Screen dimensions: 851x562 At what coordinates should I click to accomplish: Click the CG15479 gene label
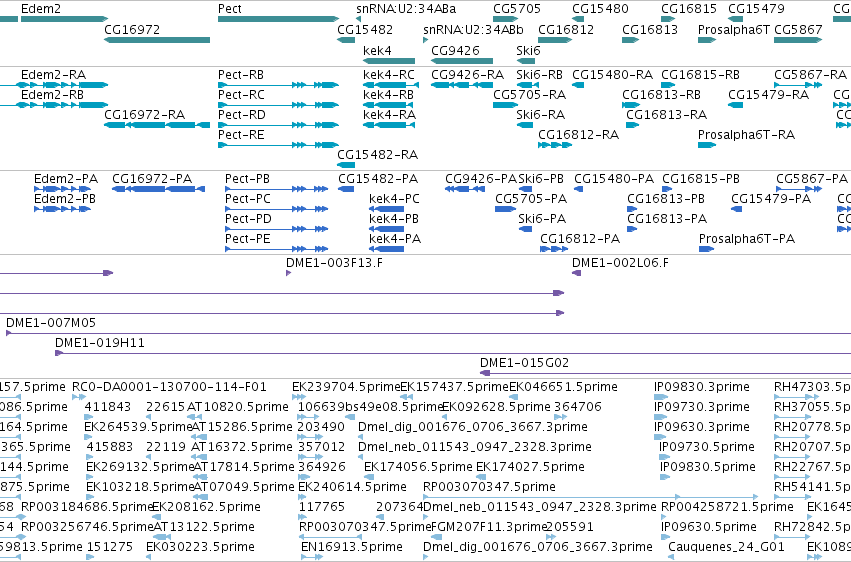click(x=756, y=9)
